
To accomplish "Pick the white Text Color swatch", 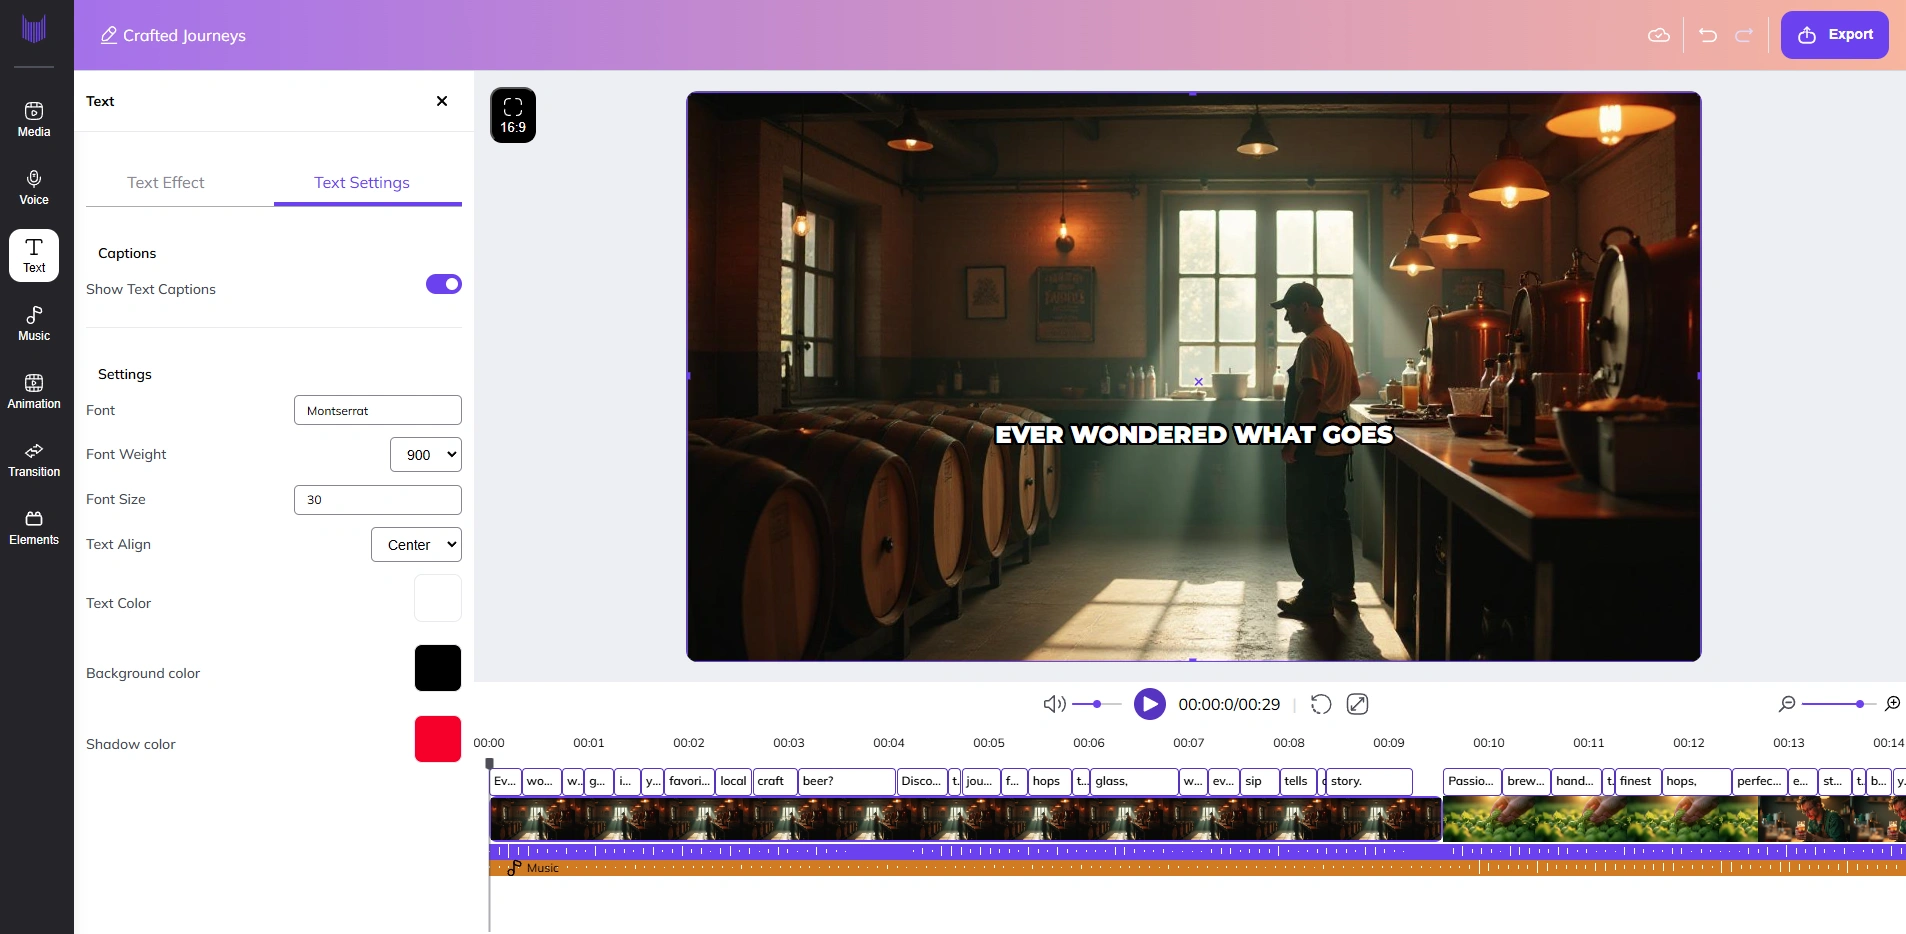I will pos(438,598).
